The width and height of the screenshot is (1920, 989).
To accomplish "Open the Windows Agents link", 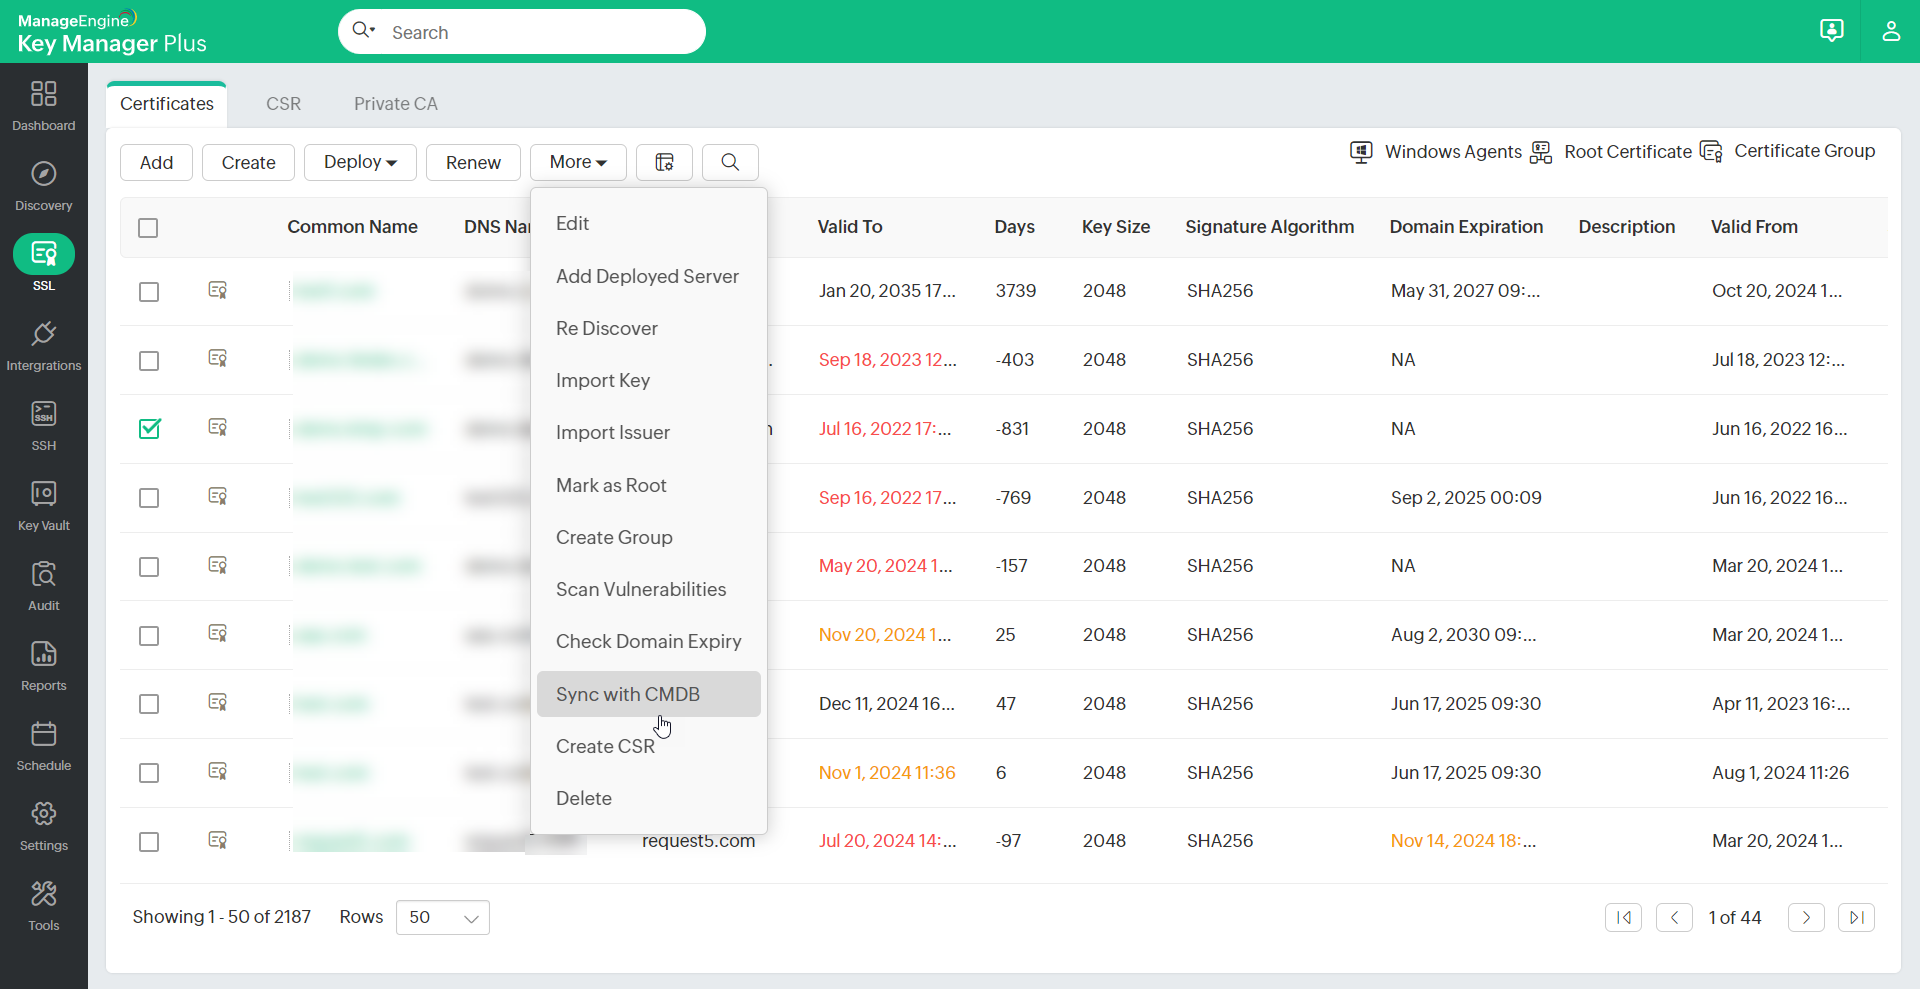I will click(x=1435, y=152).
